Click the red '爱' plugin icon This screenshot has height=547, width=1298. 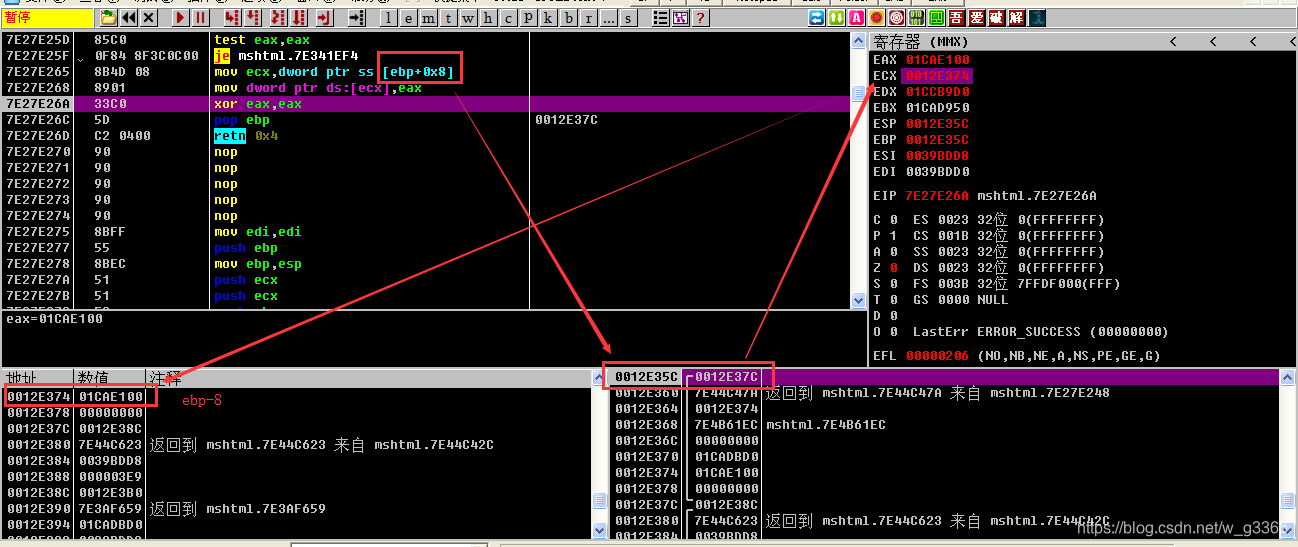[977, 17]
